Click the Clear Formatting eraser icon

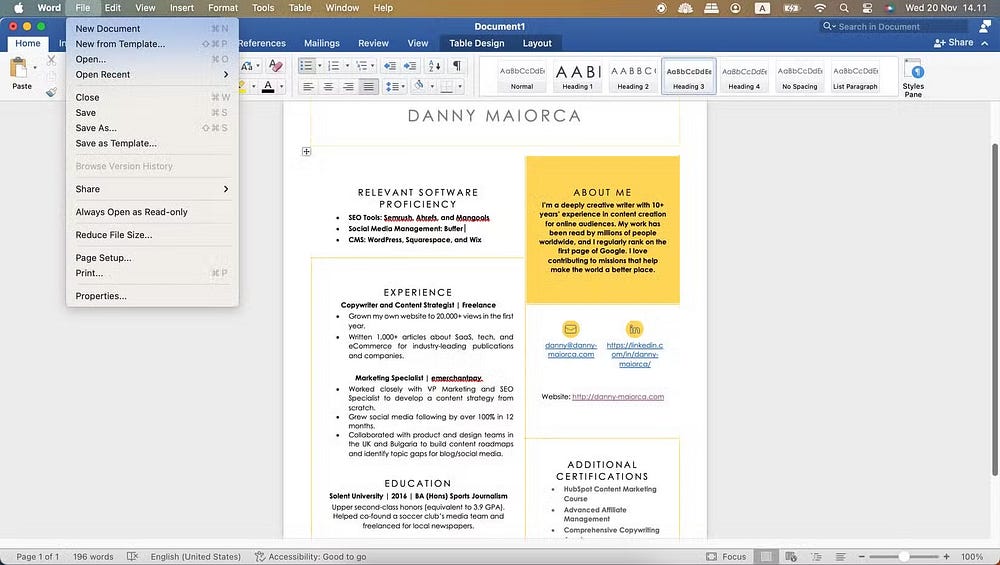pos(275,66)
